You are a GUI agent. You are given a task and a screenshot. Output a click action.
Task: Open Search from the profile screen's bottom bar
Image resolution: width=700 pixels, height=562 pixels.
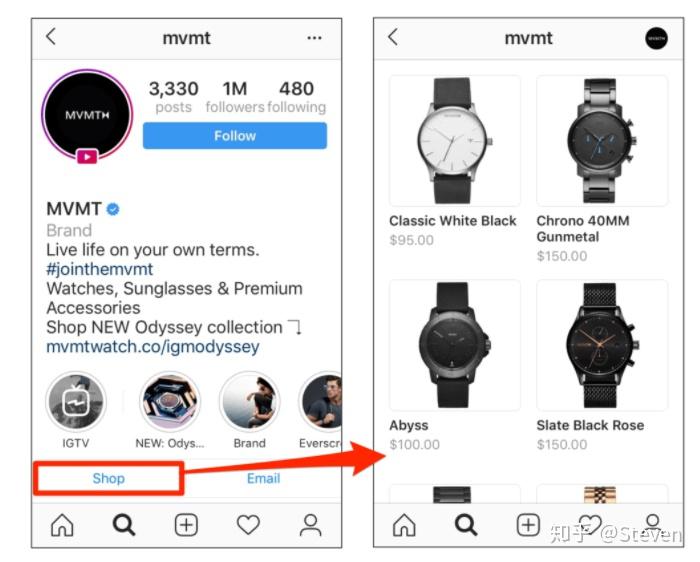click(124, 525)
